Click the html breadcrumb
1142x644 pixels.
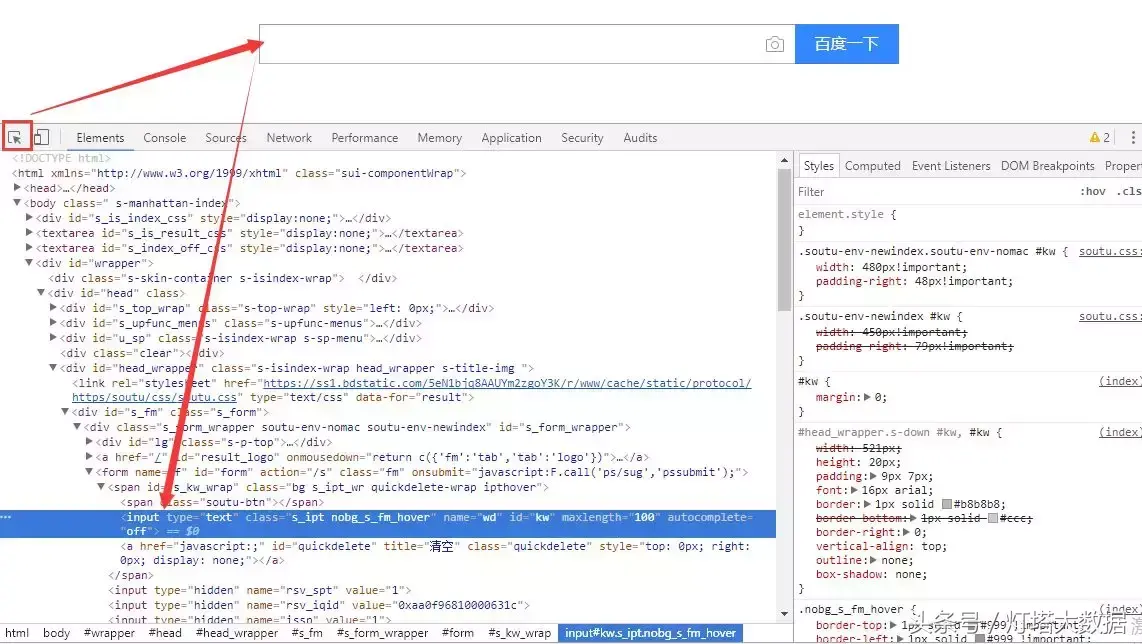(x=17, y=633)
